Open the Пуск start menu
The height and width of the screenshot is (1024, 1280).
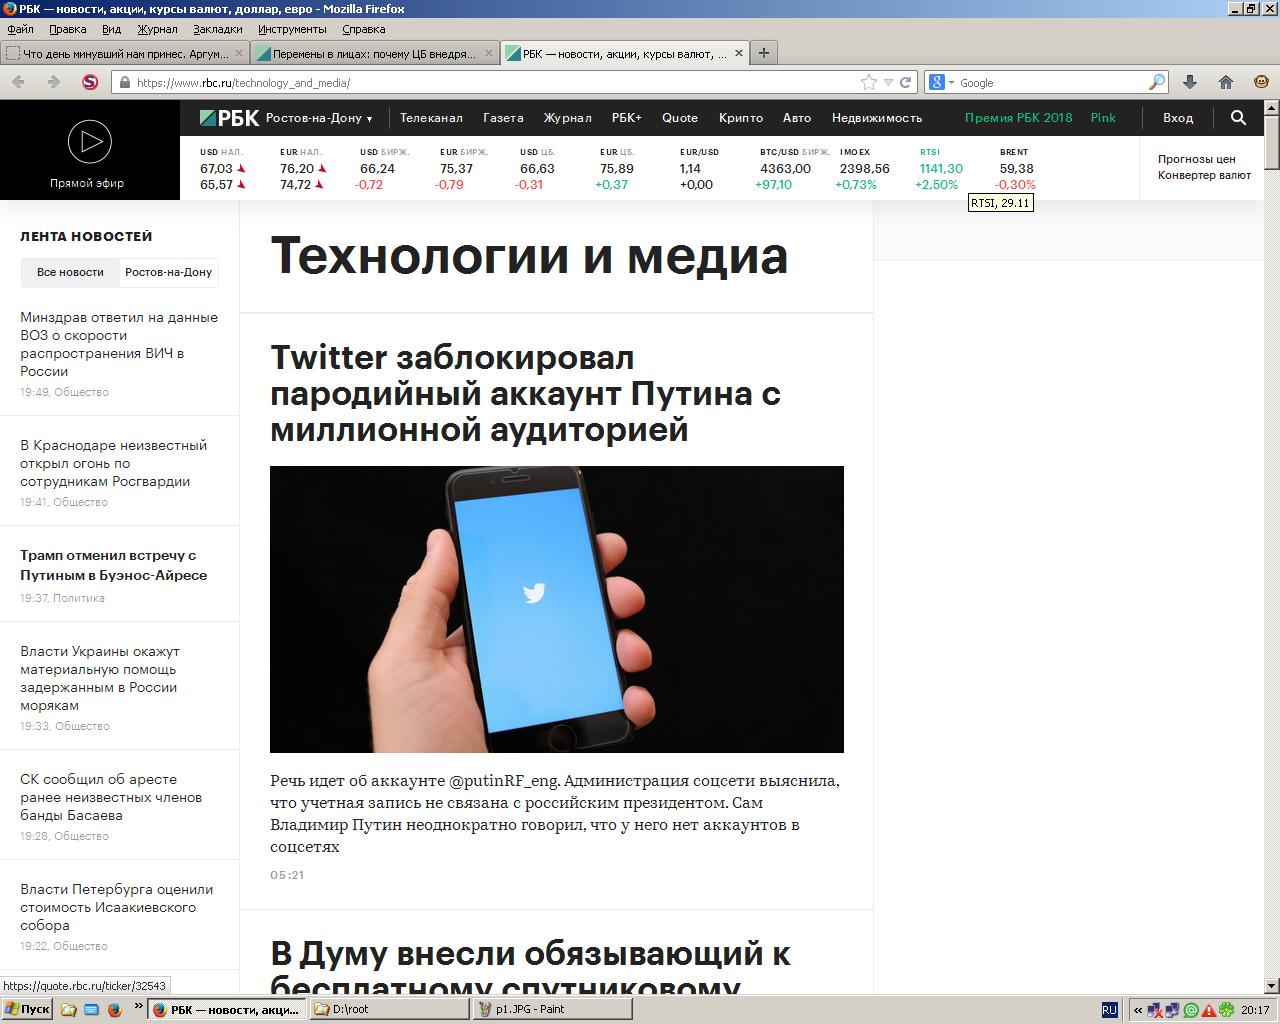click(27, 1009)
